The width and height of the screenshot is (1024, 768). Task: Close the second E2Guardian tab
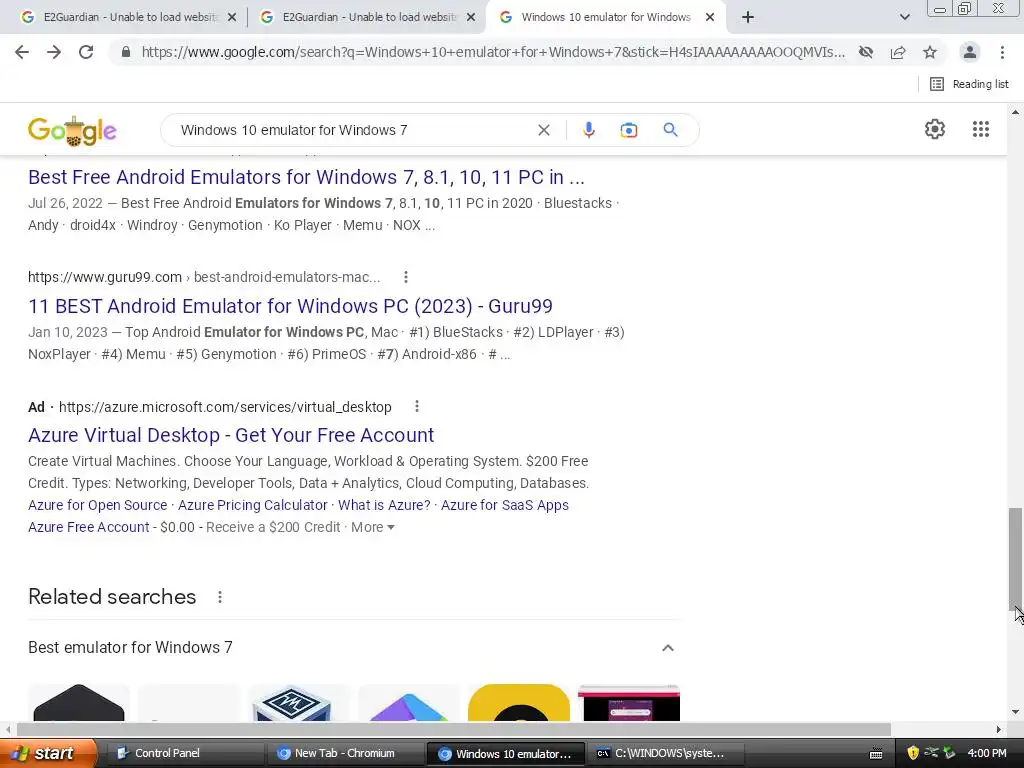(471, 17)
